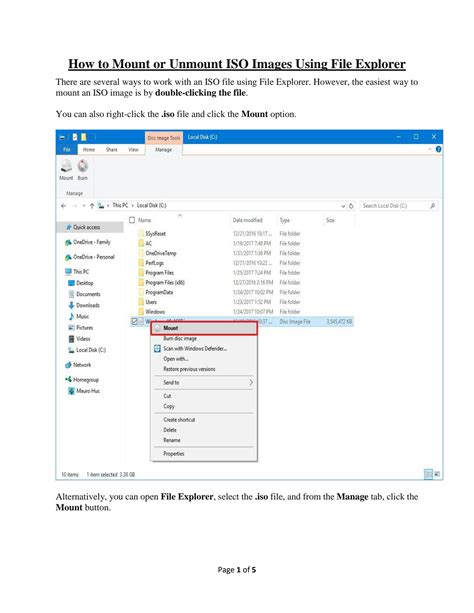The image size is (474, 613).
Task: Open Music in the navigation pane
Action: (79, 317)
